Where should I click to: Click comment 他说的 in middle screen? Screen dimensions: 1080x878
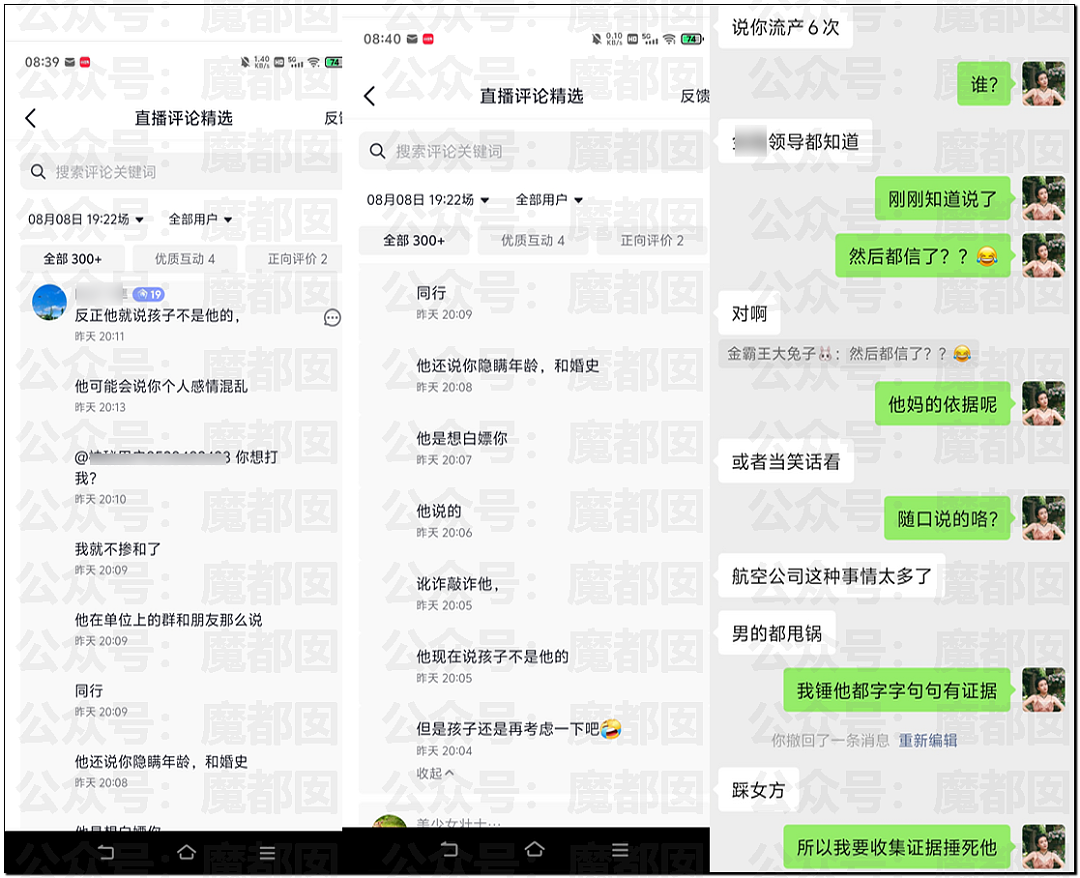[x=439, y=511]
